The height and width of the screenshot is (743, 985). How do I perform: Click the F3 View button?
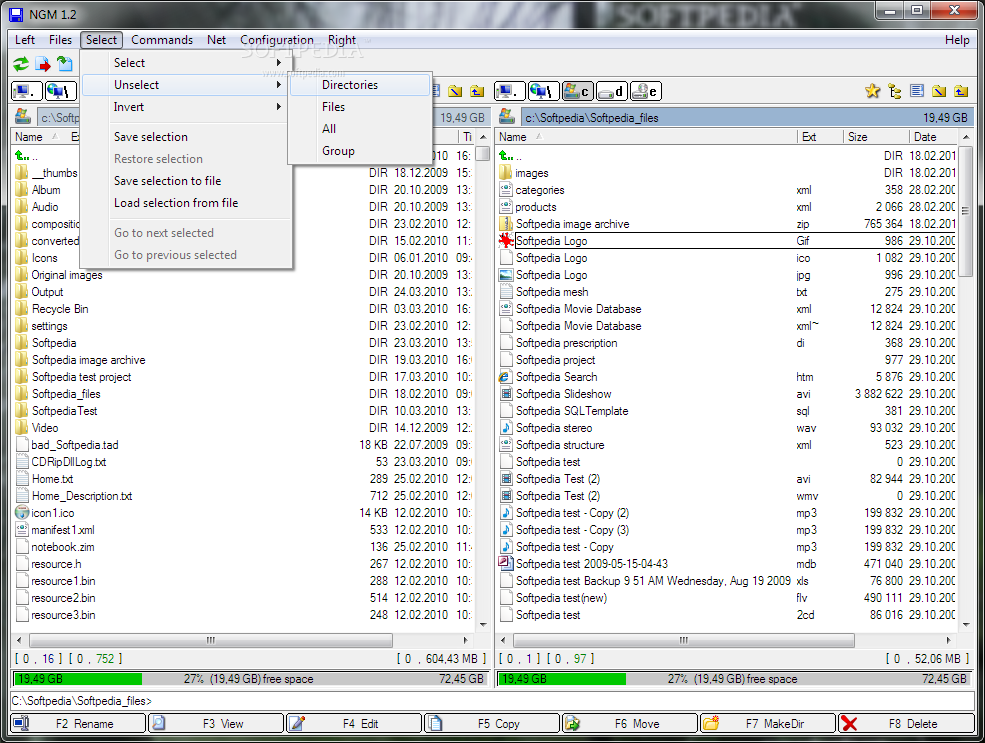point(217,724)
